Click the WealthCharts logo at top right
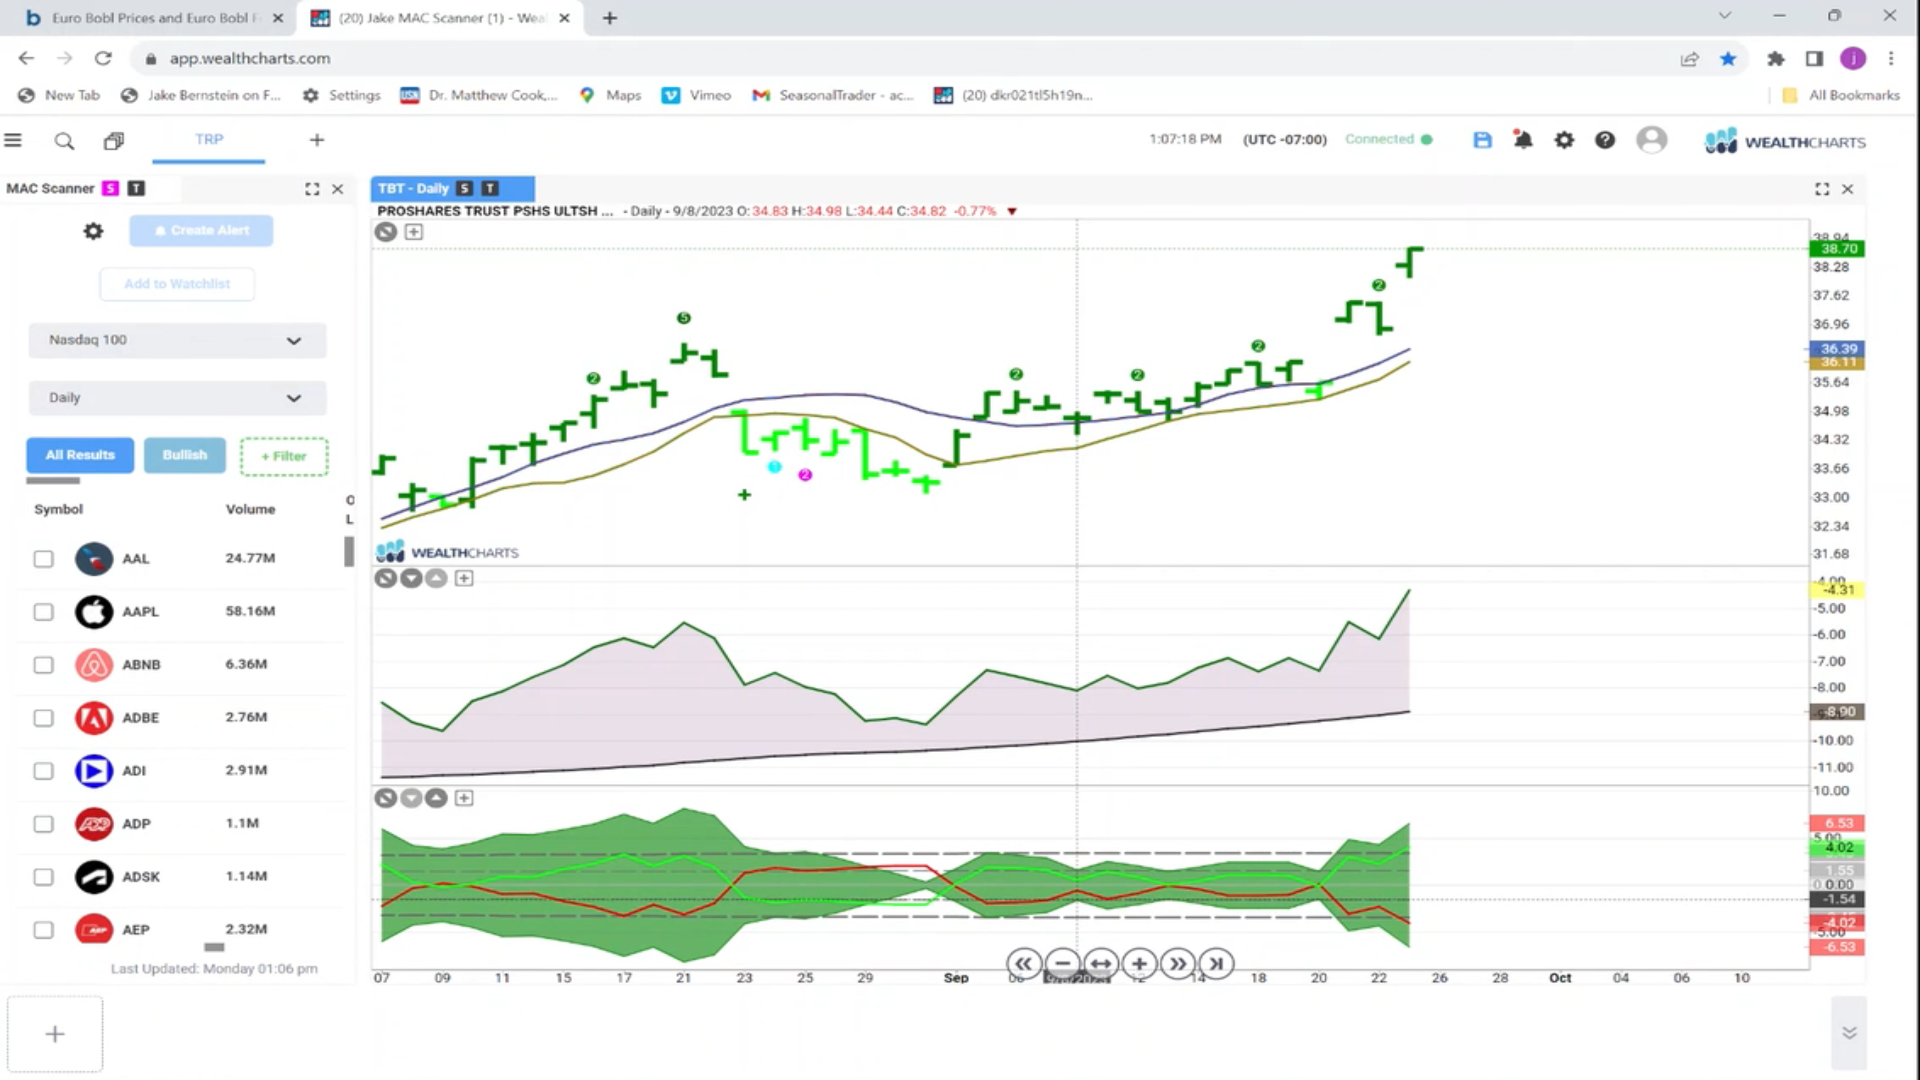 [x=1785, y=141]
